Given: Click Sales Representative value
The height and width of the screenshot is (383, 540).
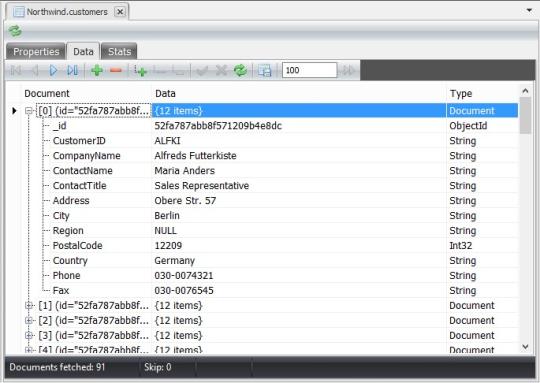Looking at the screenshot, I should click(x=201, y=186).
